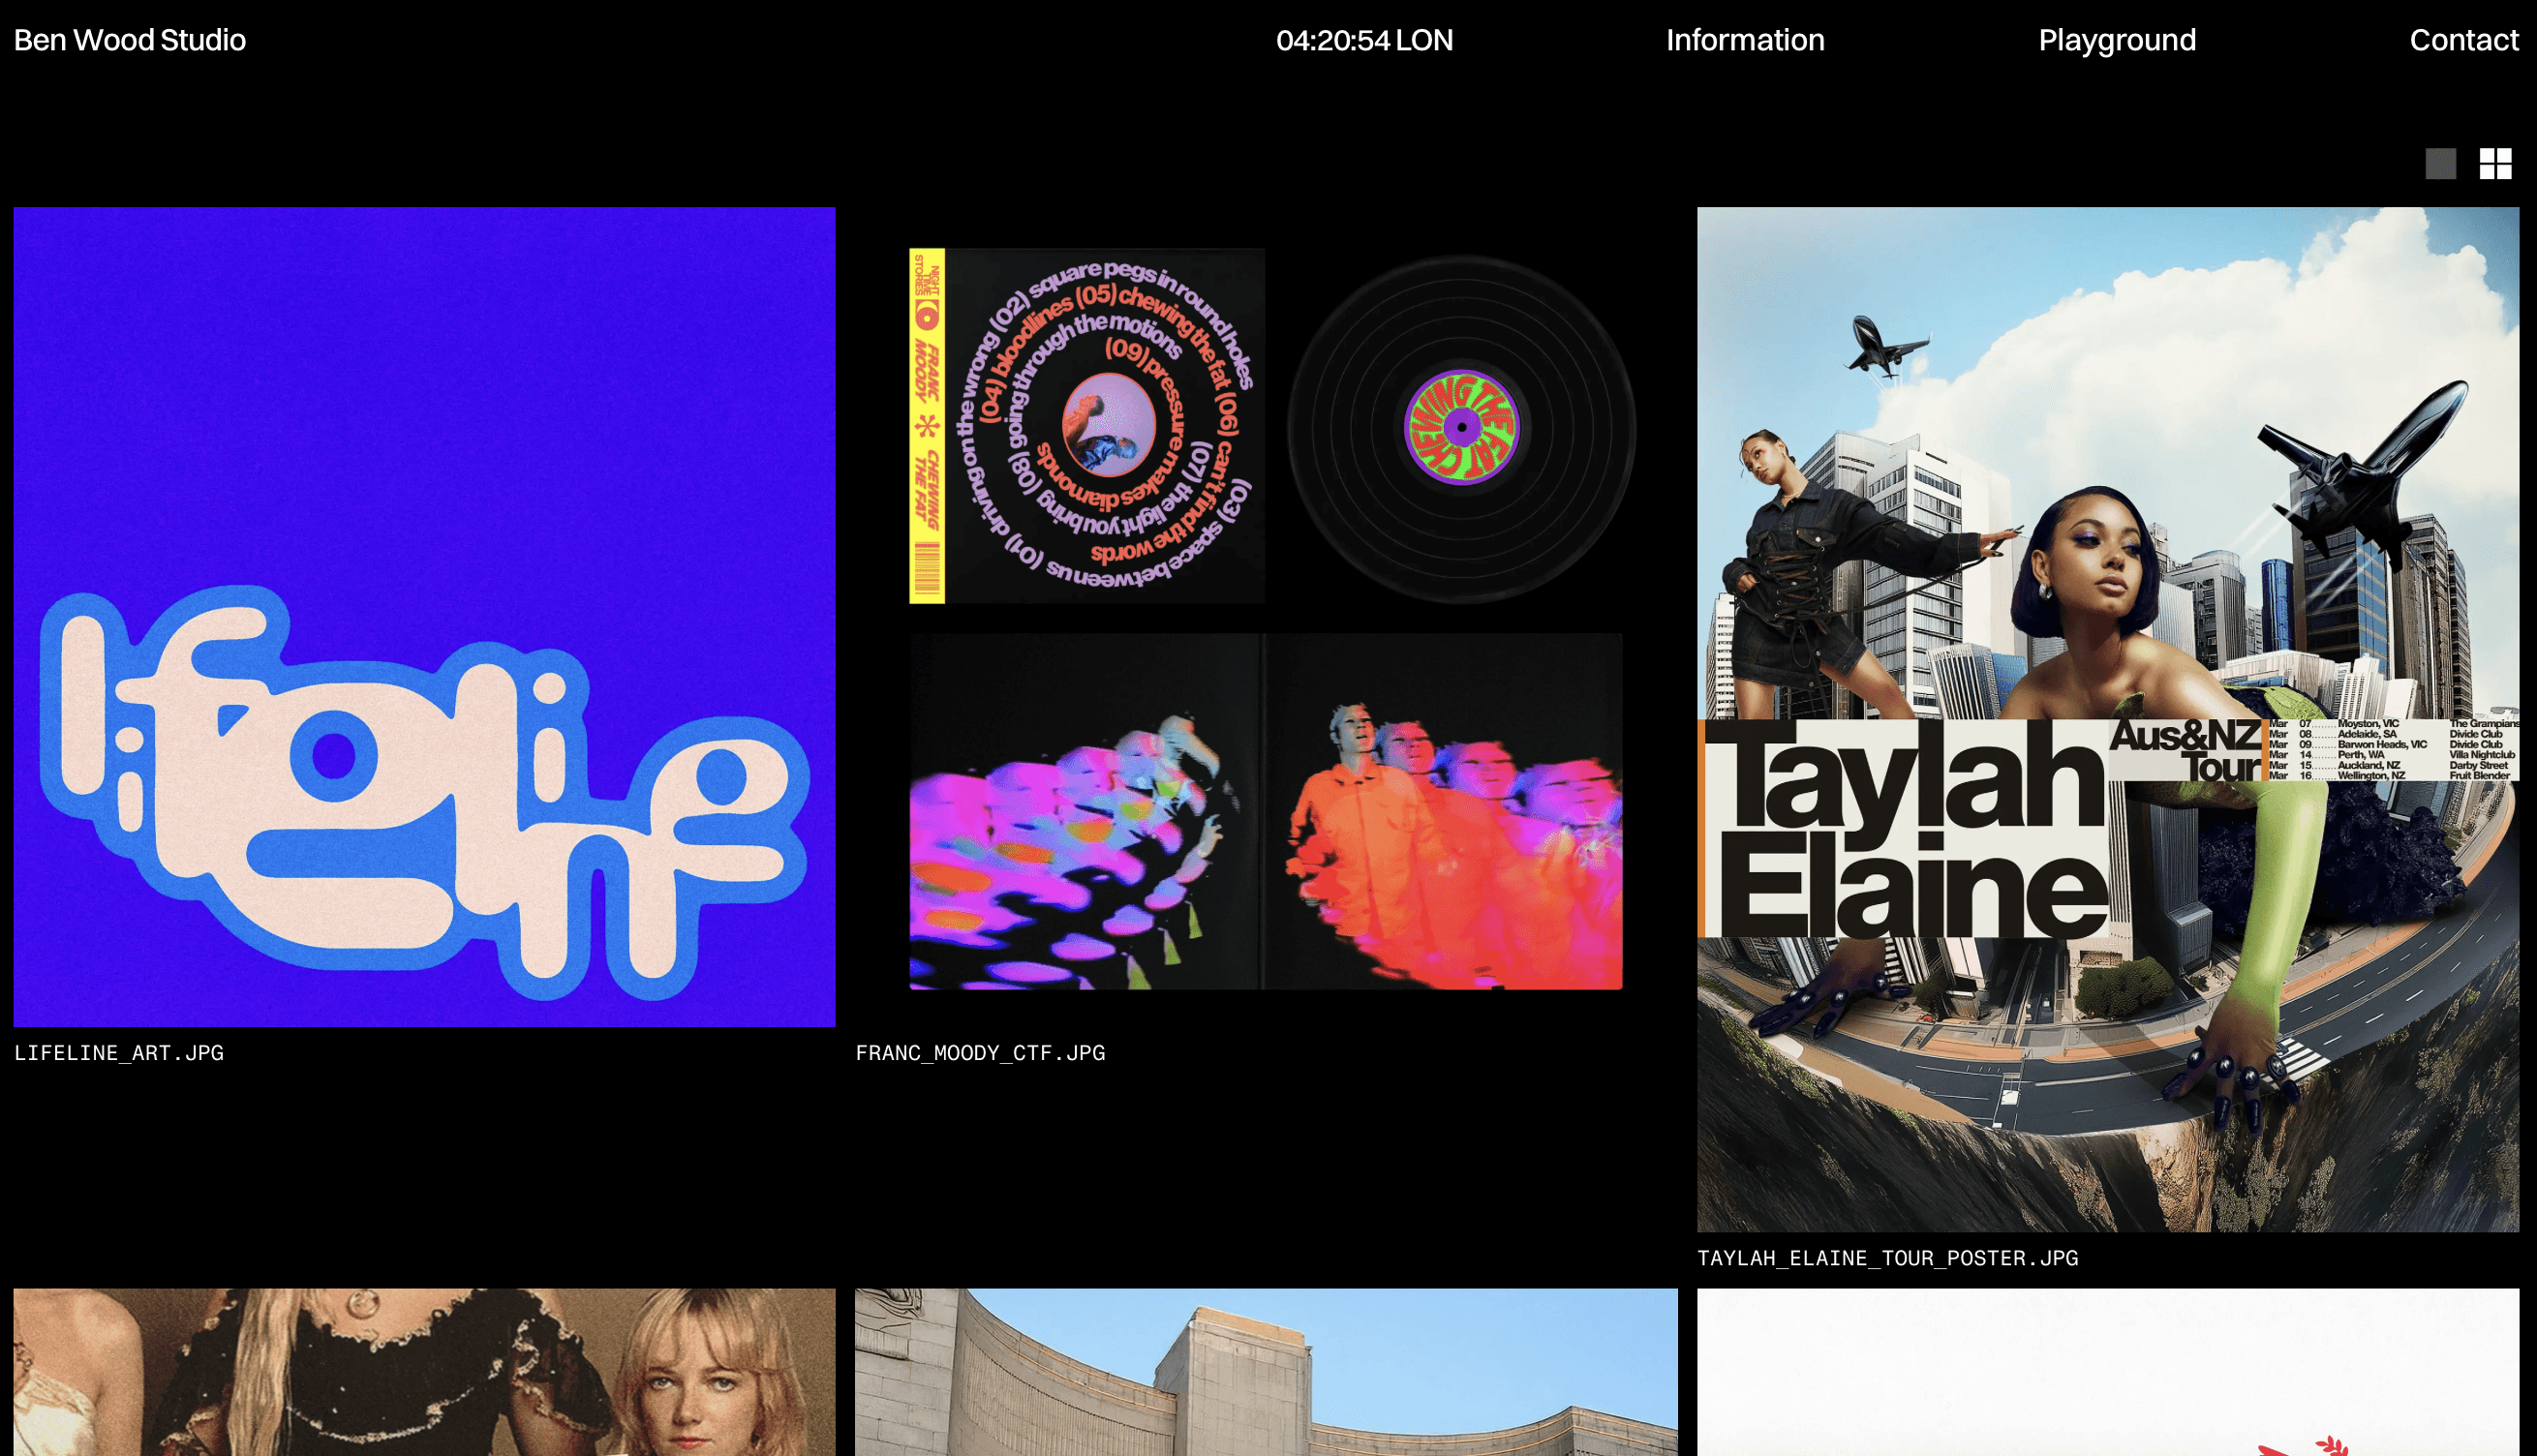The width and height of the screenshot is (2537, 1456).
Task: Click the TAYLAH_ELAINE_TOUR_POSTER.JPG caption
Action: tap(1887, 1258)
